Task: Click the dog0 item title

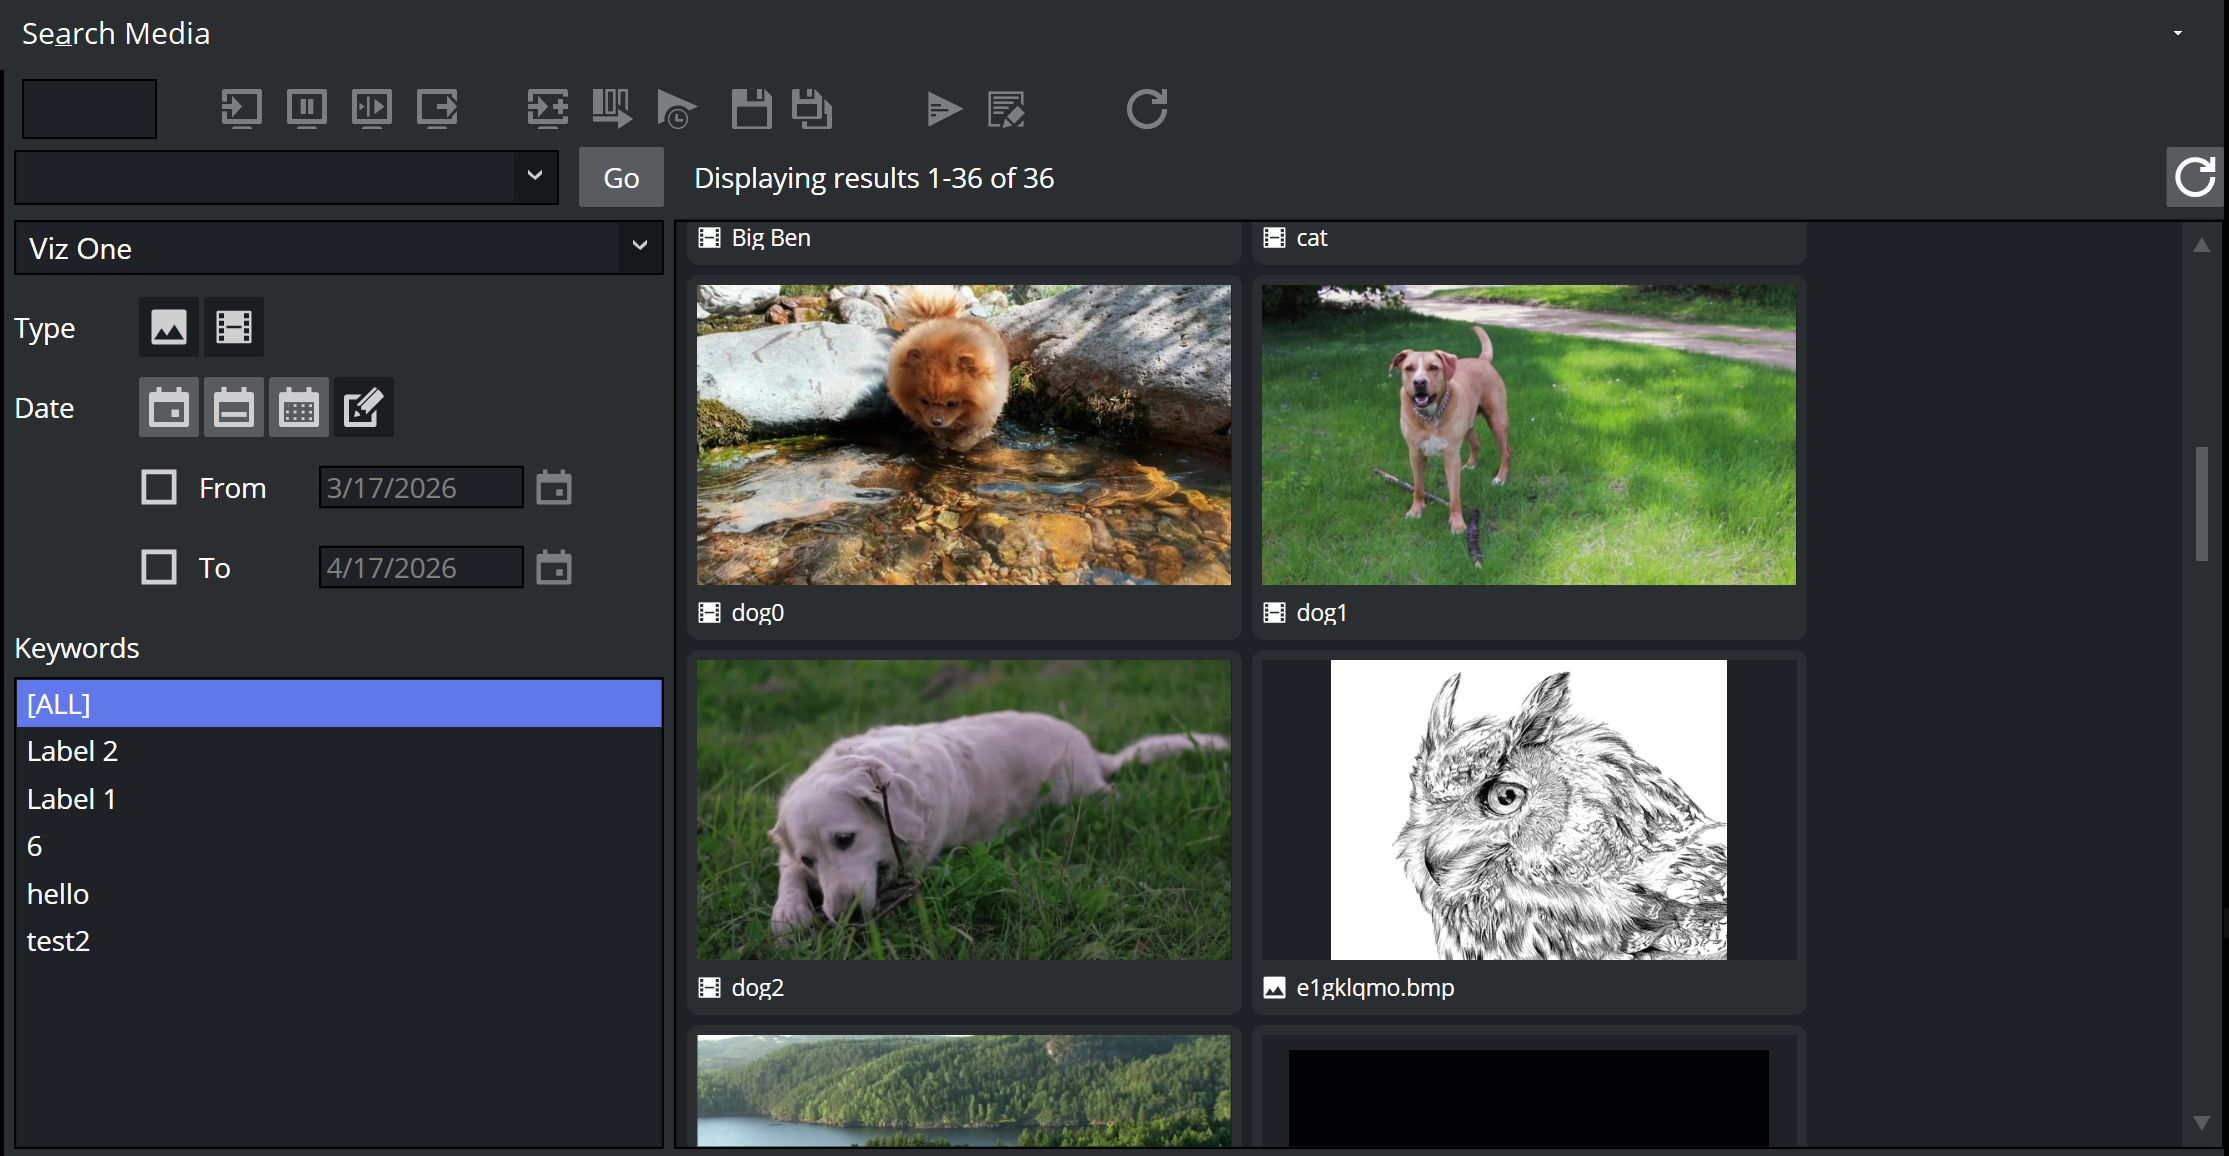Action: [x=758, y=612]
